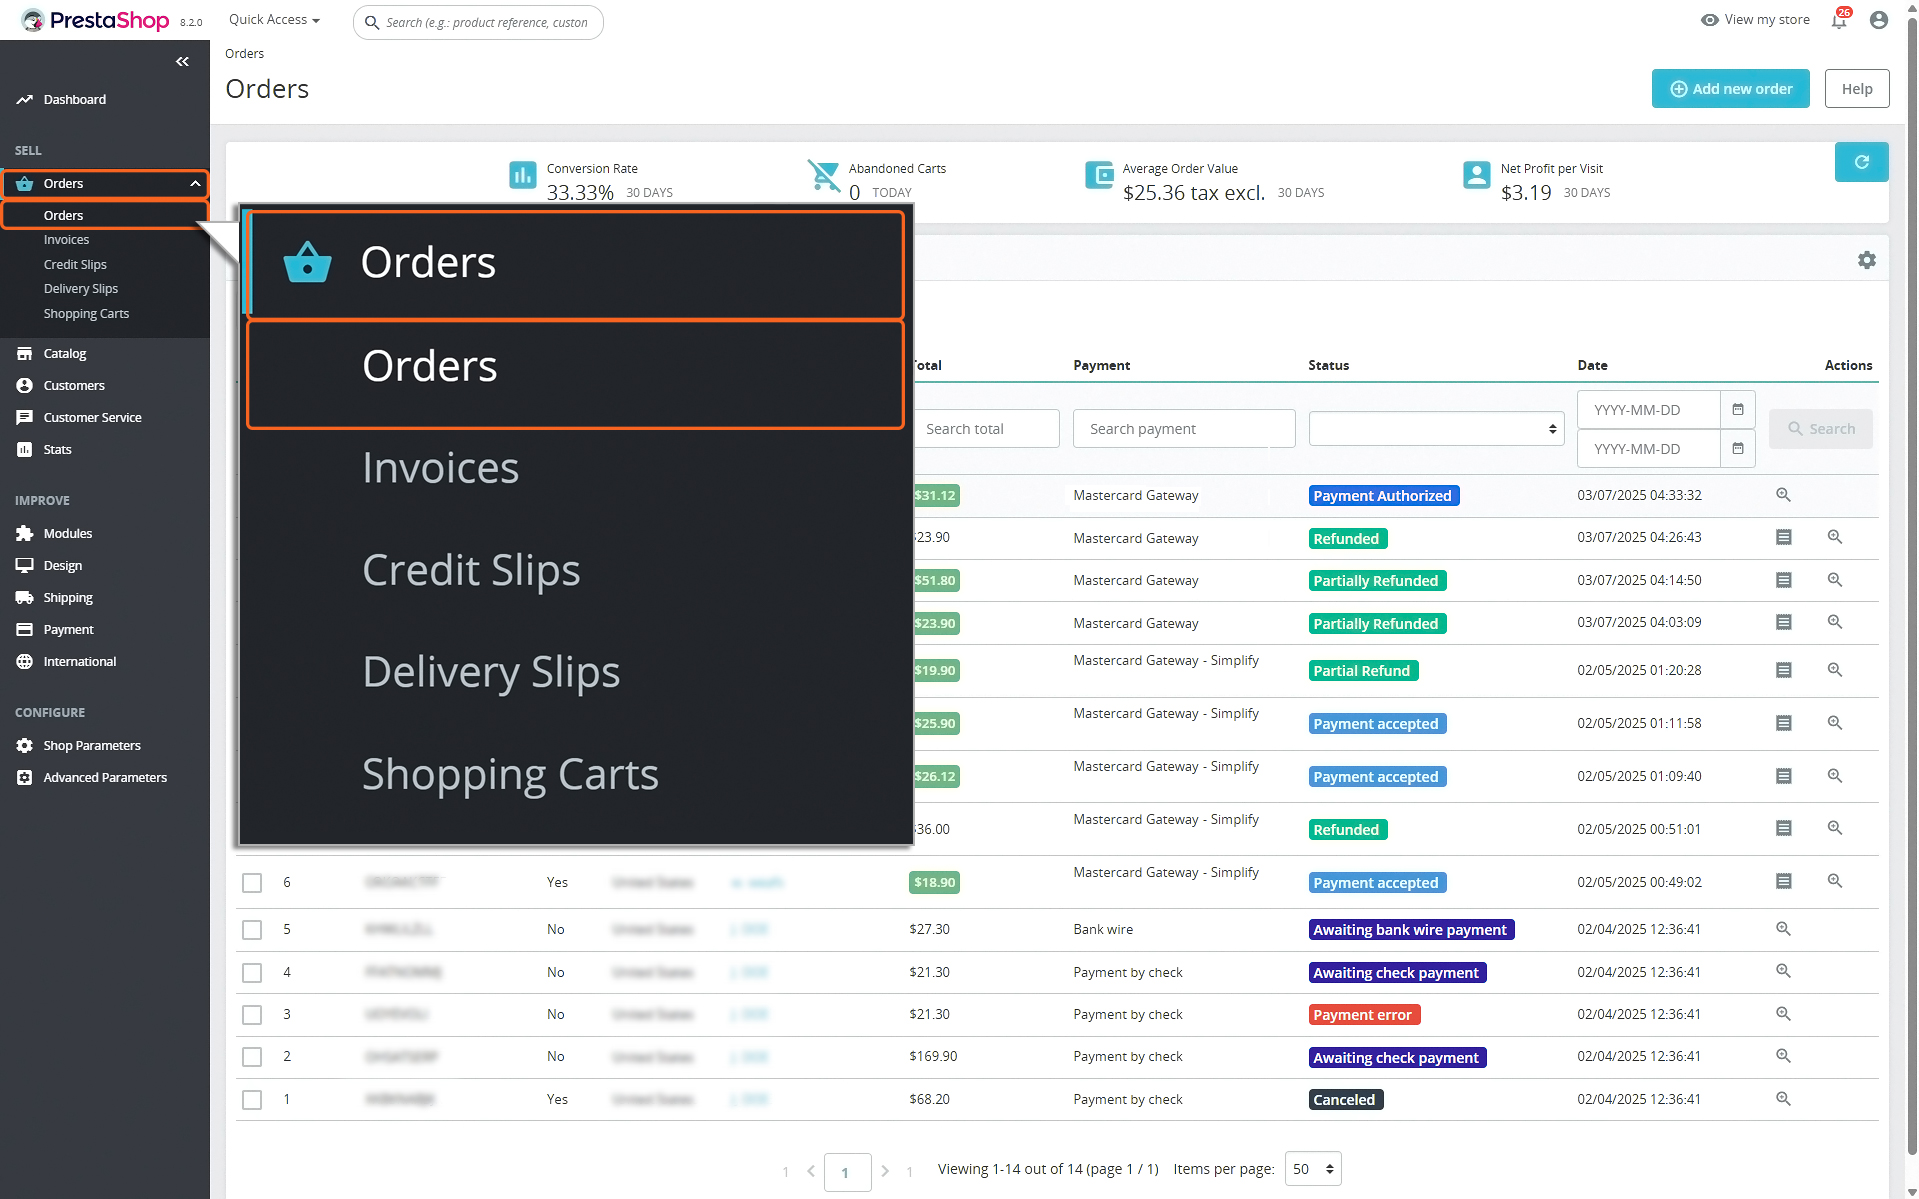The width and height of the screenshot is (1919, 1199).
Task: View details of order dated 03/07/2025 04:14:50
Action: point(1834,580)
